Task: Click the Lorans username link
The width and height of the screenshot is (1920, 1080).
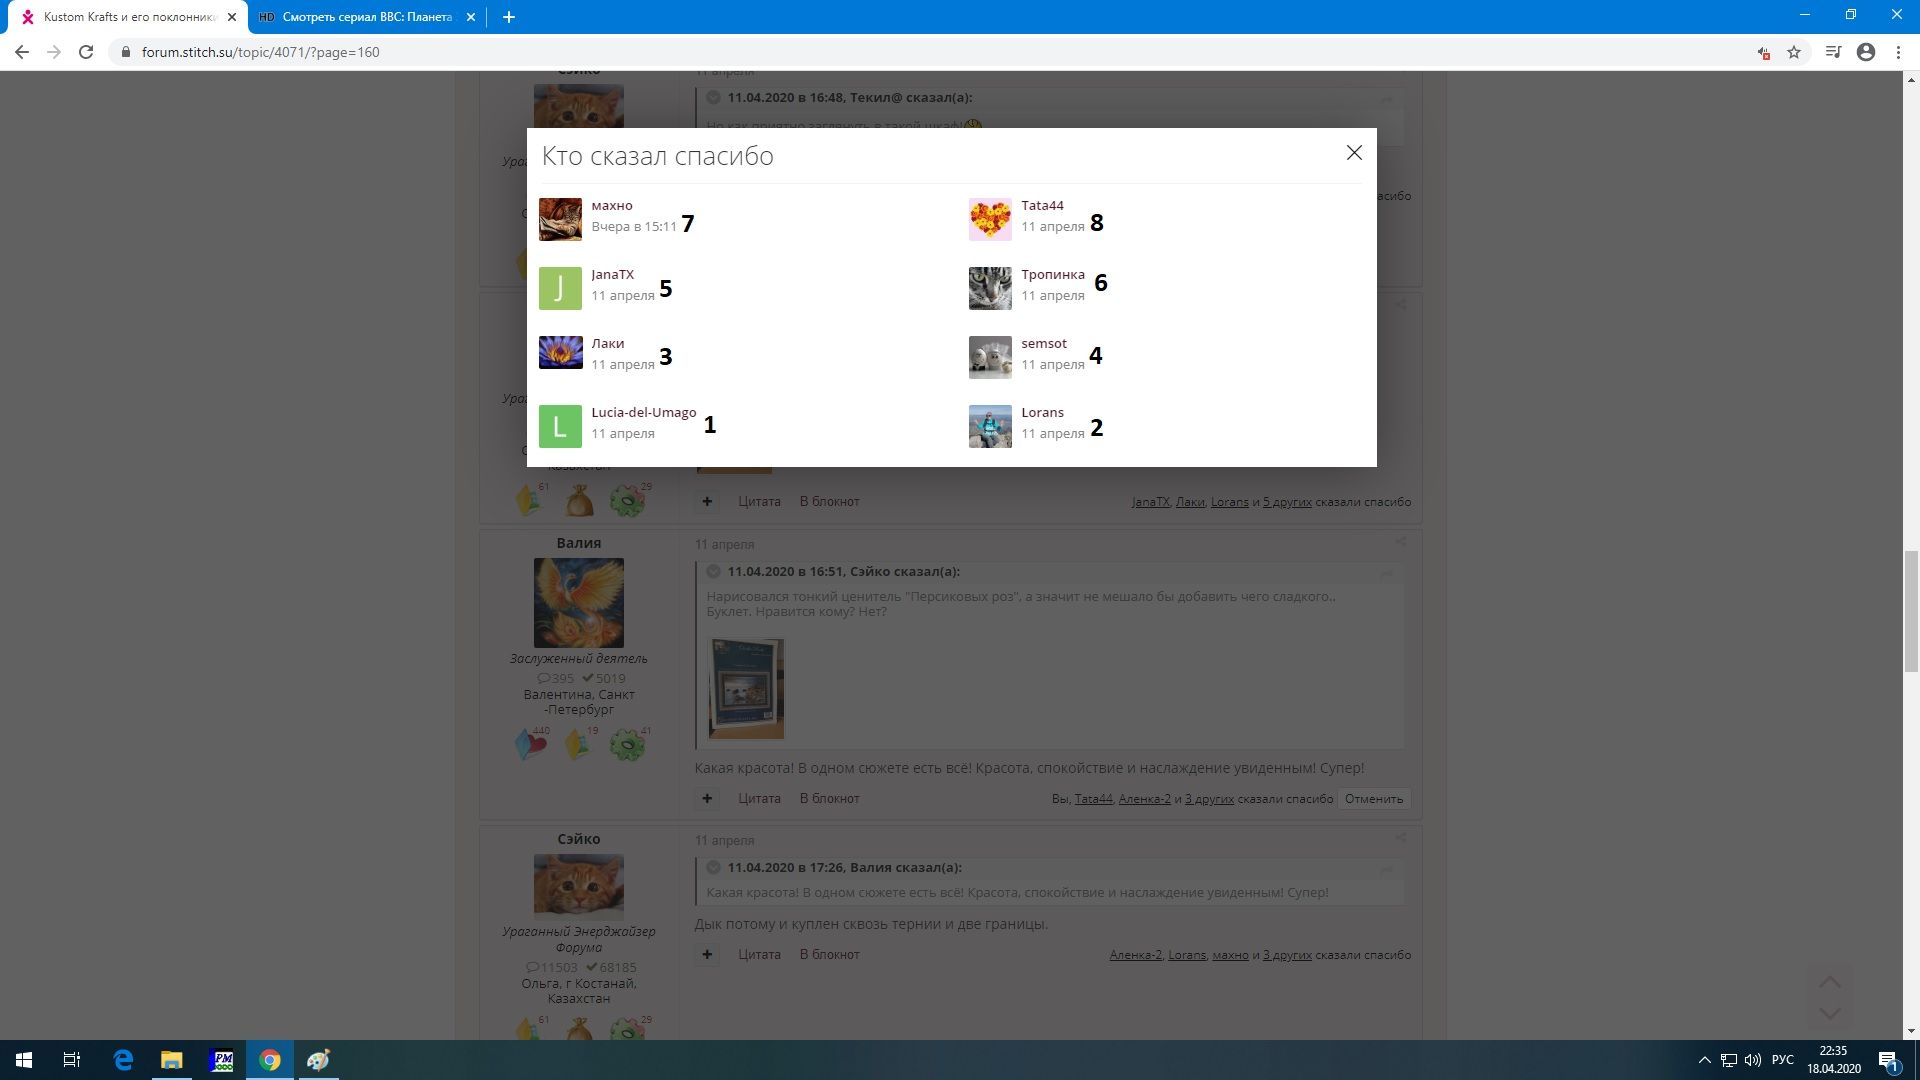Action: (x=1042, y=413)
